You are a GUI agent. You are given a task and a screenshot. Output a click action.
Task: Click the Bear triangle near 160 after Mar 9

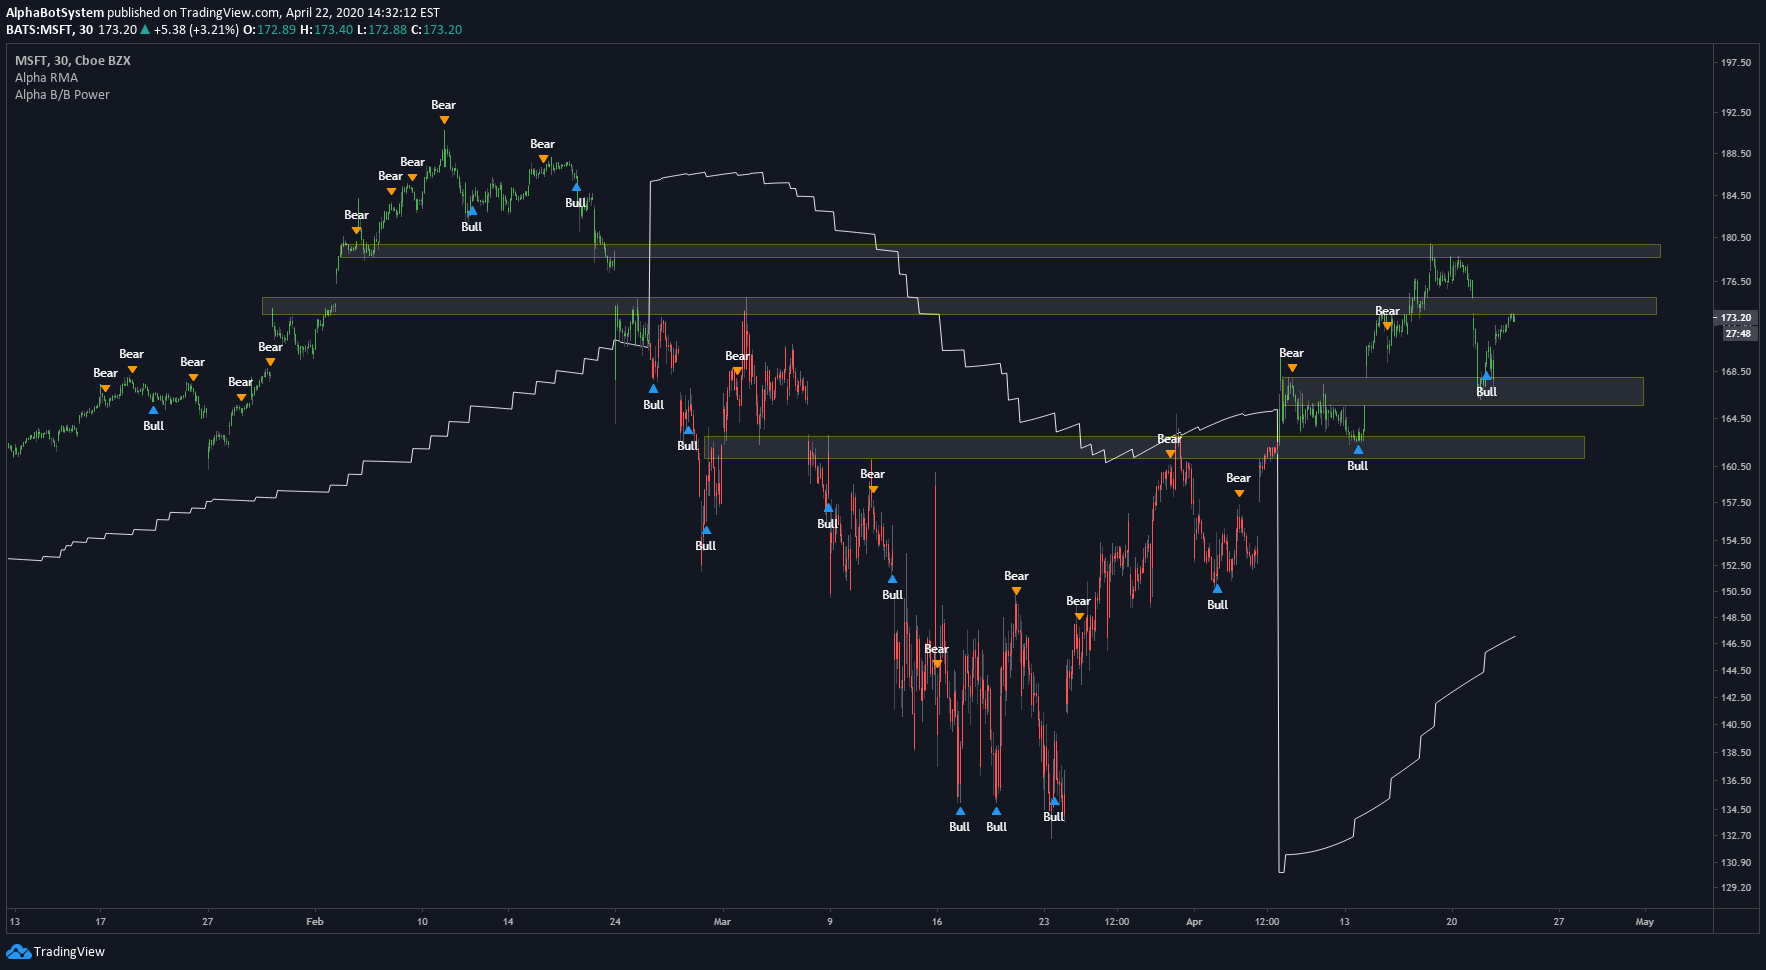pyautogui.click(x=873, y=489)
